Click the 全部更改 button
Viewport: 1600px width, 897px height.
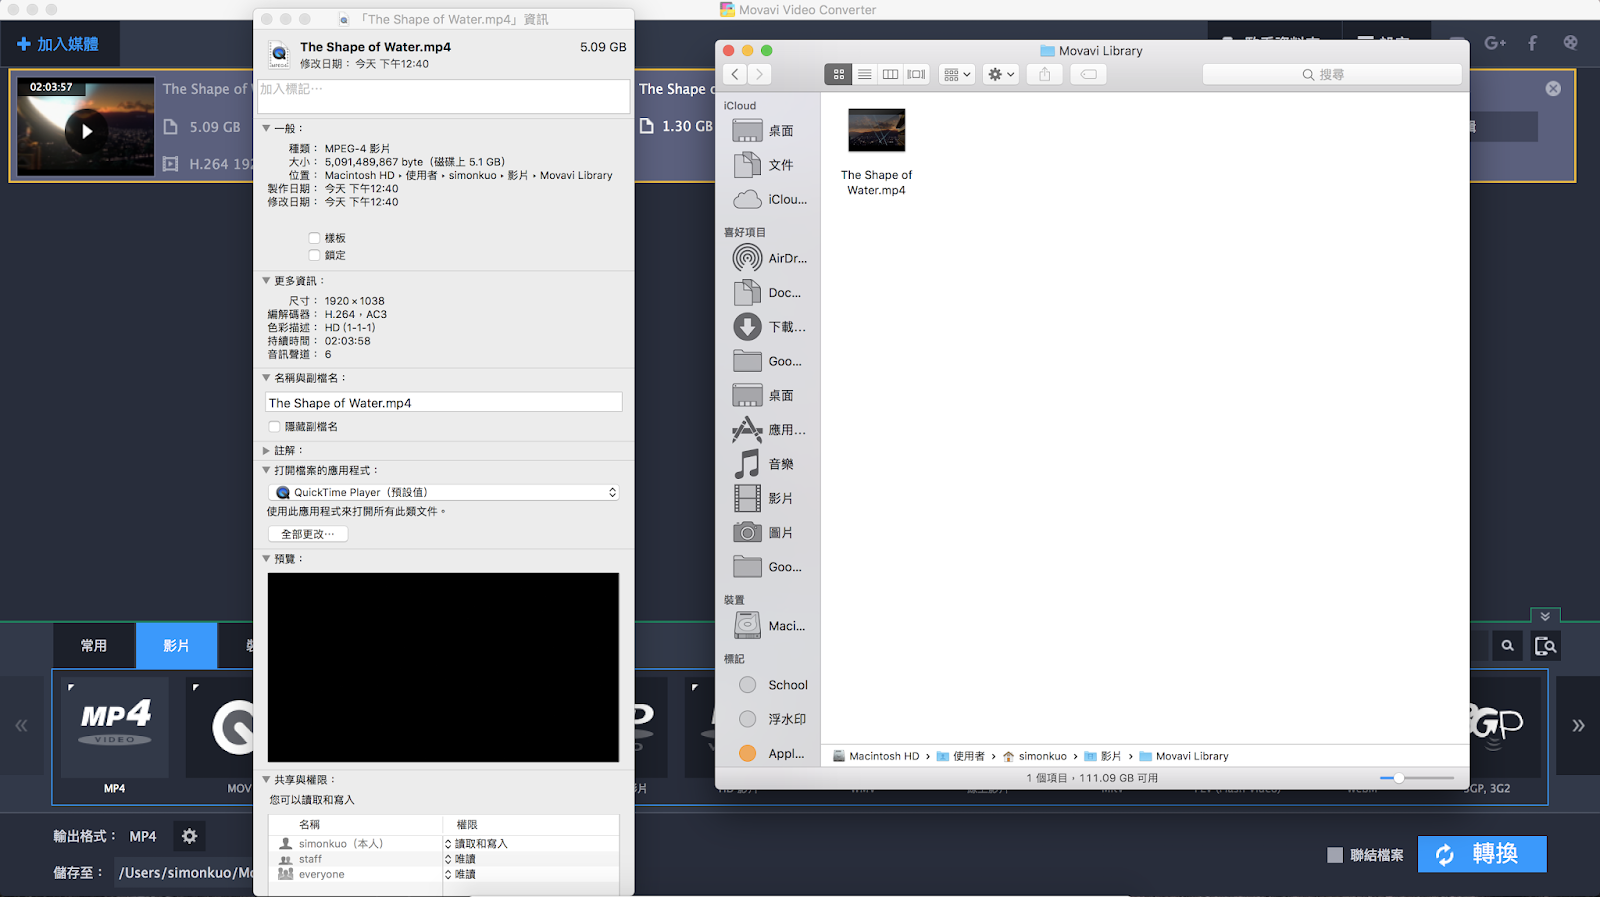pyautogui.click(x=308, y=534)
